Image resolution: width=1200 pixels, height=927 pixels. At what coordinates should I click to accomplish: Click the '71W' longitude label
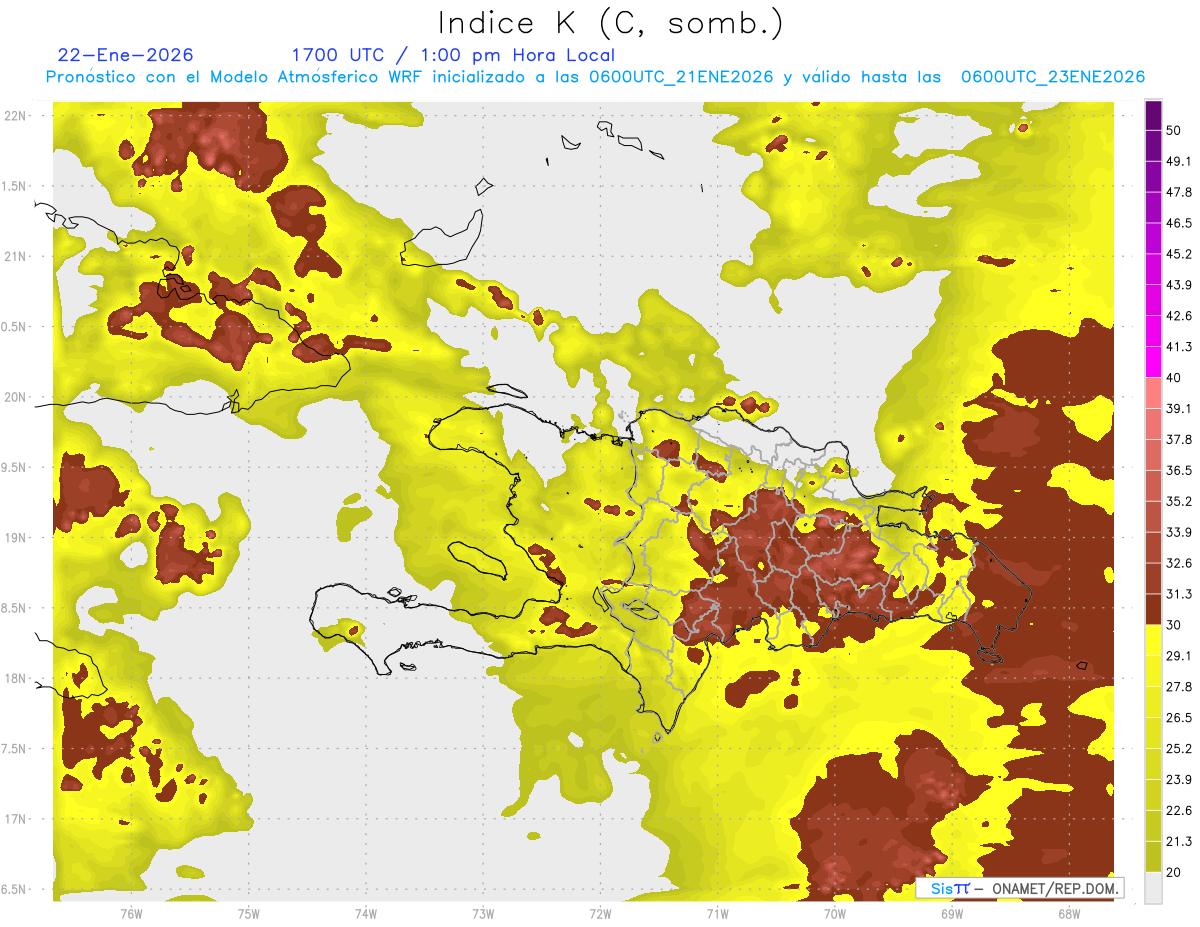(x=717, y=913)
